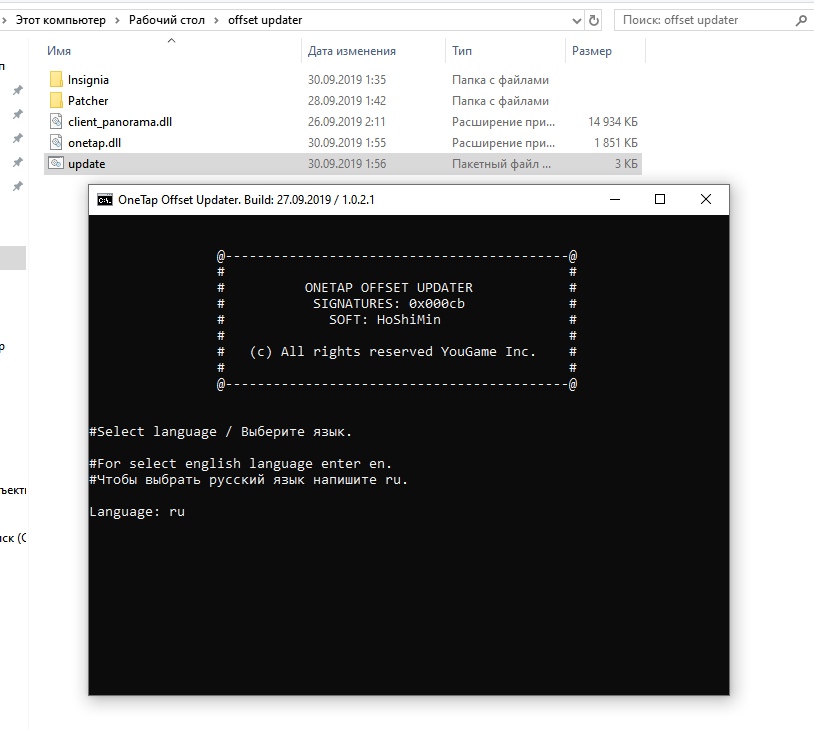814x730 pixels.
Task: Click the date 28.09.2019 1:42 of Patcher
Action: click(347, 101)
